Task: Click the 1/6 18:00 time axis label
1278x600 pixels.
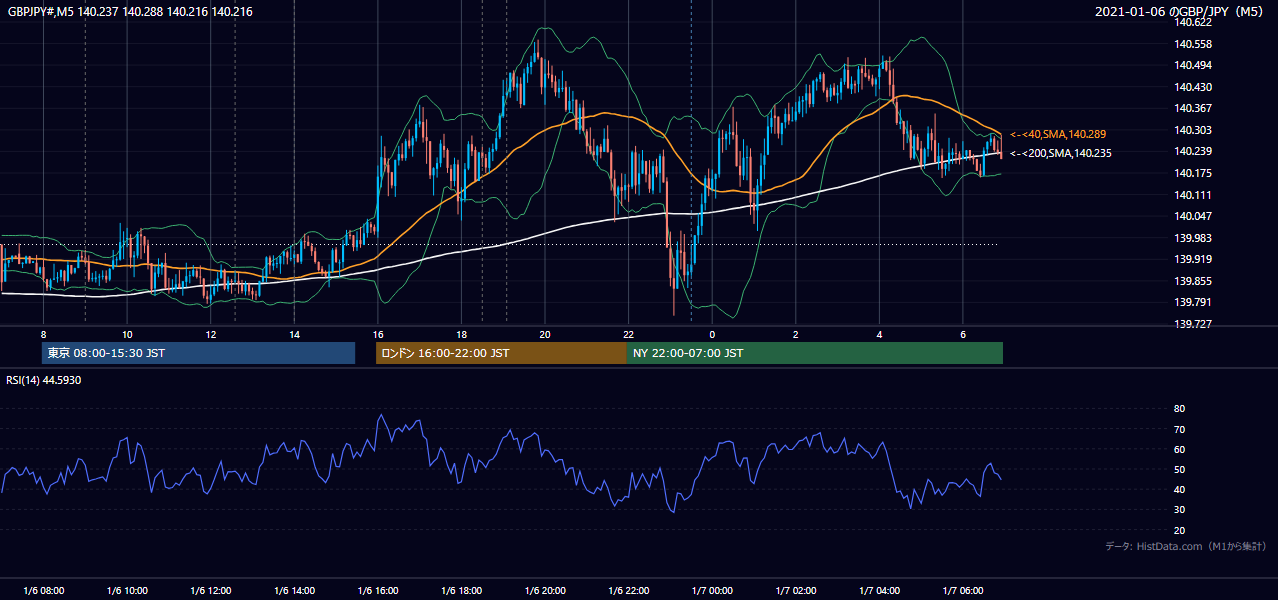Action: click(462, 591)
